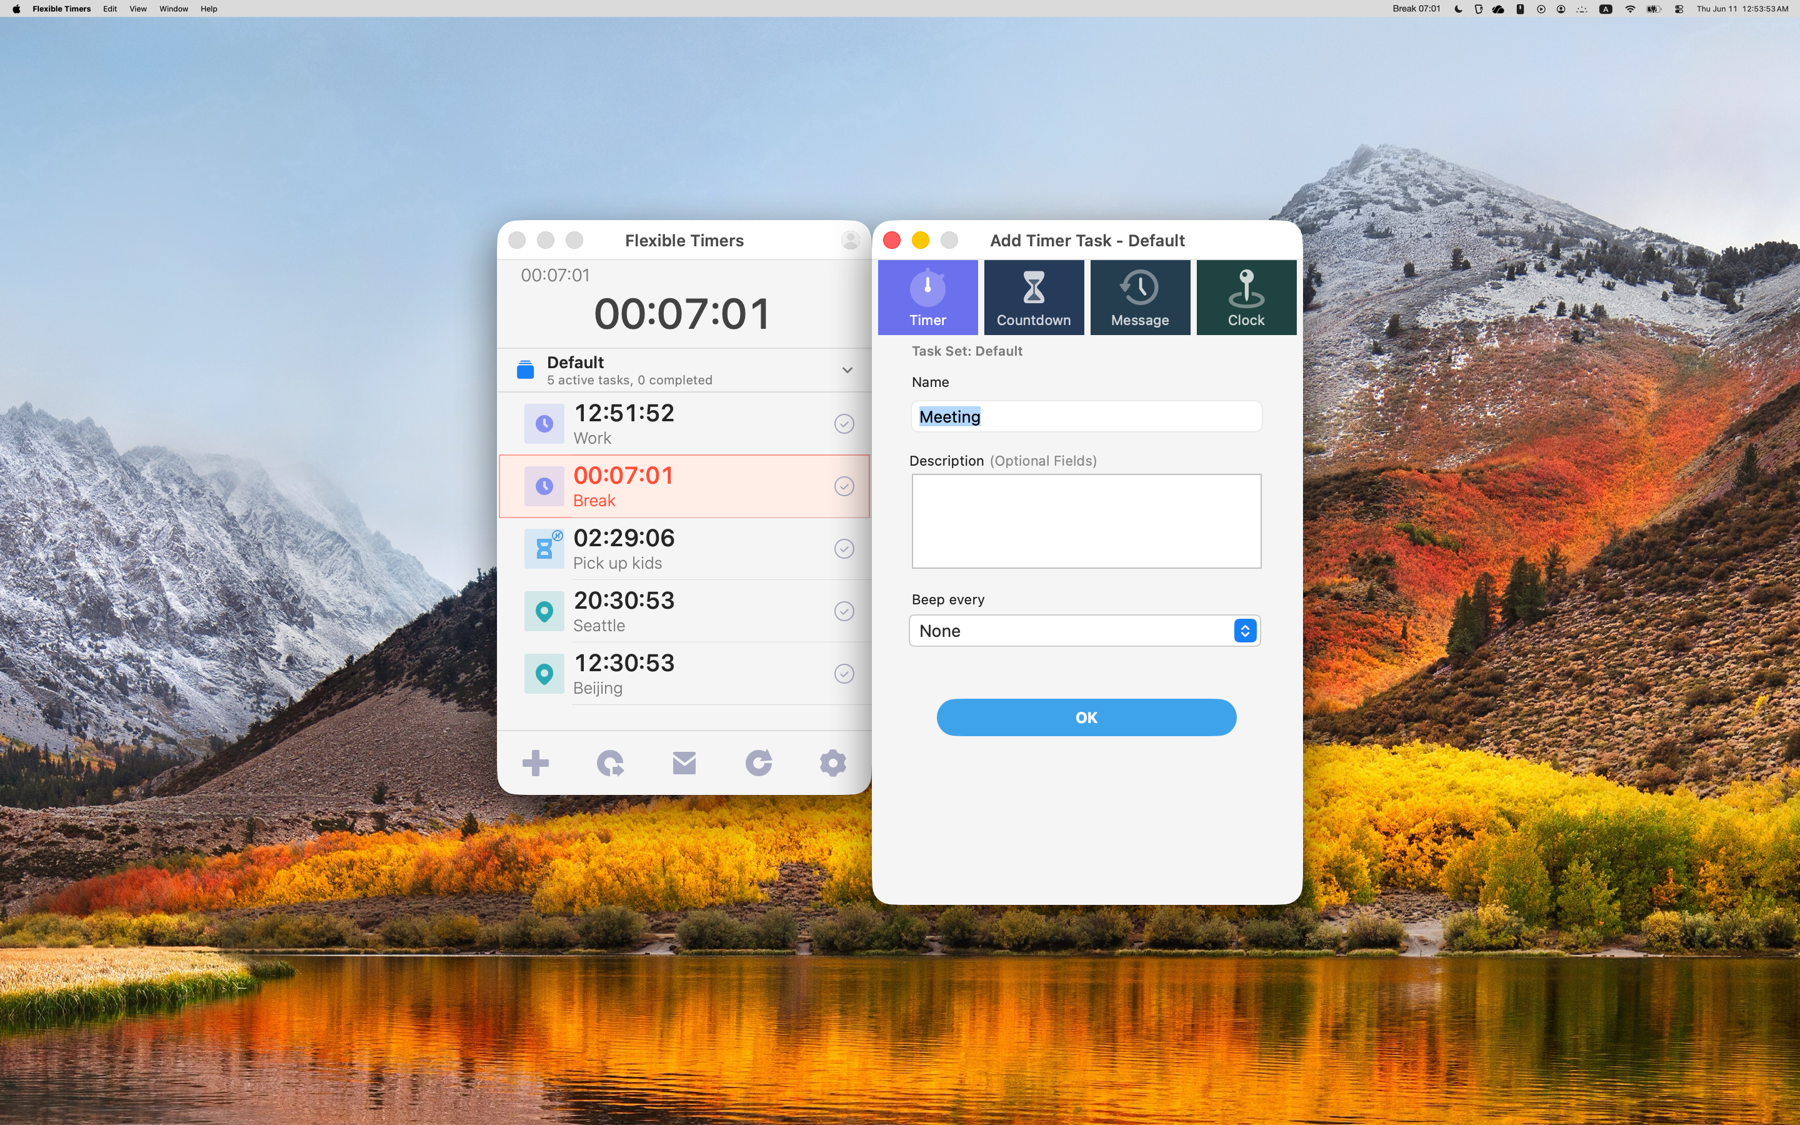1800x1125 pixels.
Task: Mark the Beijing clock task completed
Action: [x=844, y=674]
